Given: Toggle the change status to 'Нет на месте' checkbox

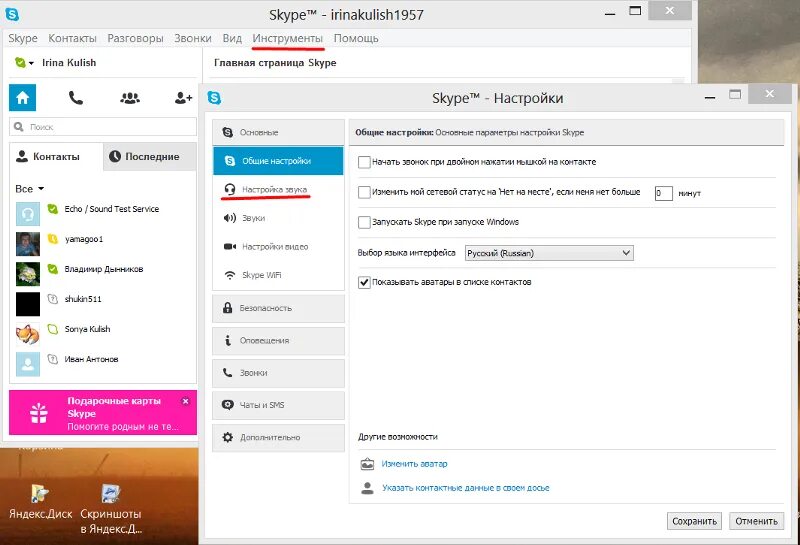Looking at the screenshot, I should pos(364,192).
